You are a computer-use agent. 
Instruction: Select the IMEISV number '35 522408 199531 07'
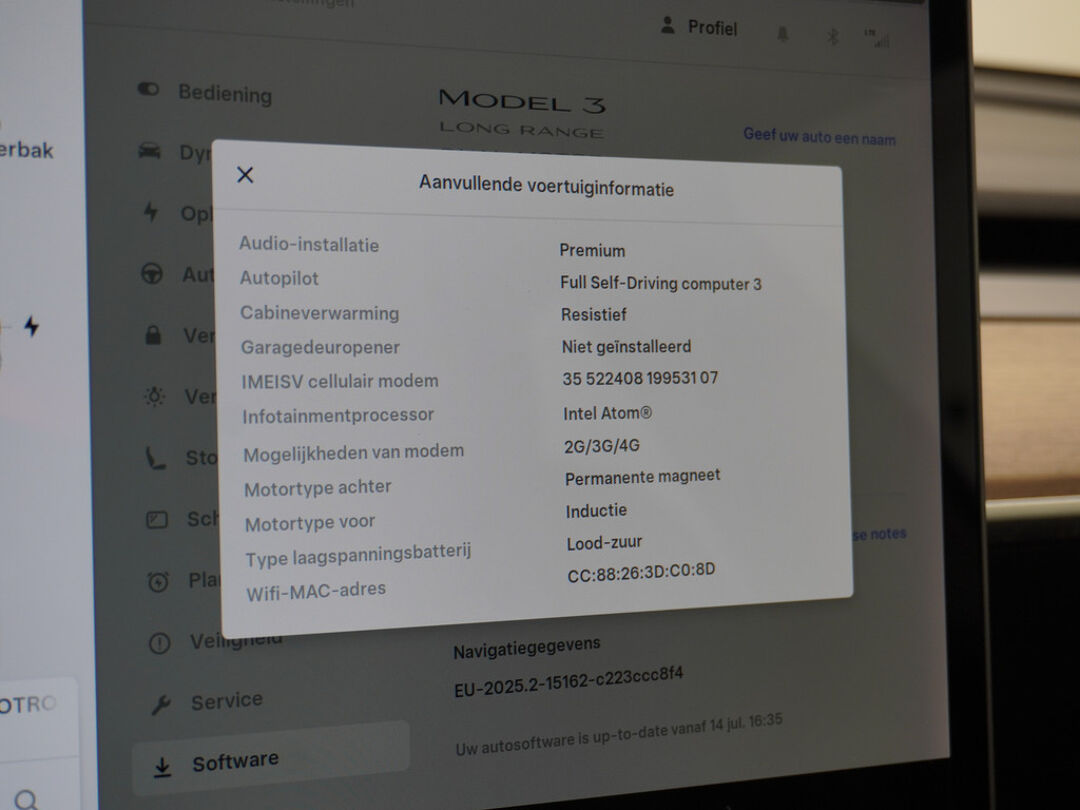641,378
